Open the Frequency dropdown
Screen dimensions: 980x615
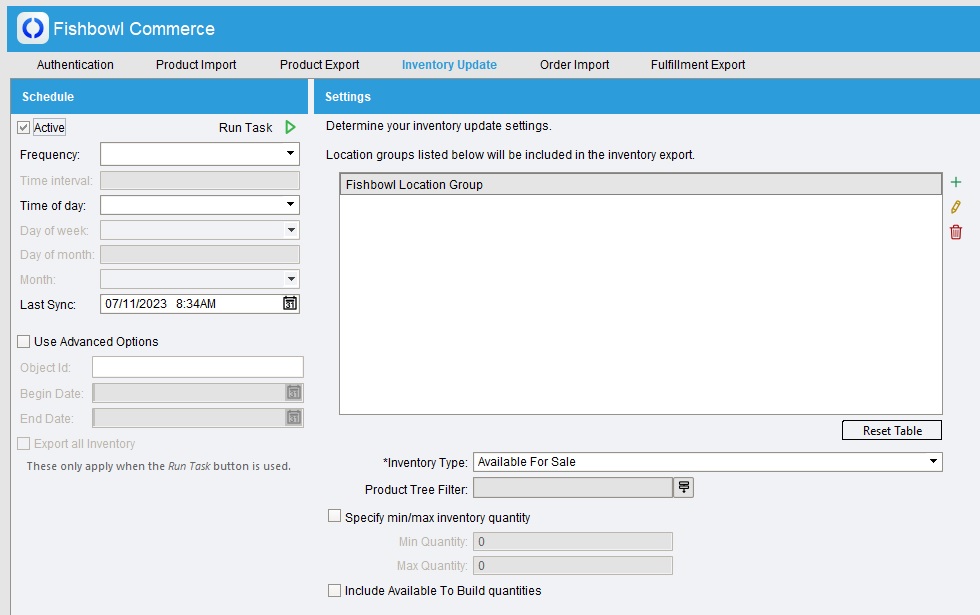tap(200, 154)
